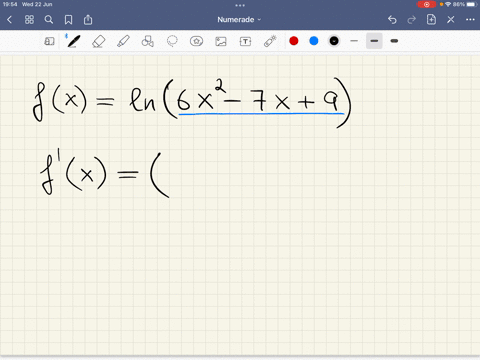Select the Highlighter tool
480x360 pixels.
[123, 41]
